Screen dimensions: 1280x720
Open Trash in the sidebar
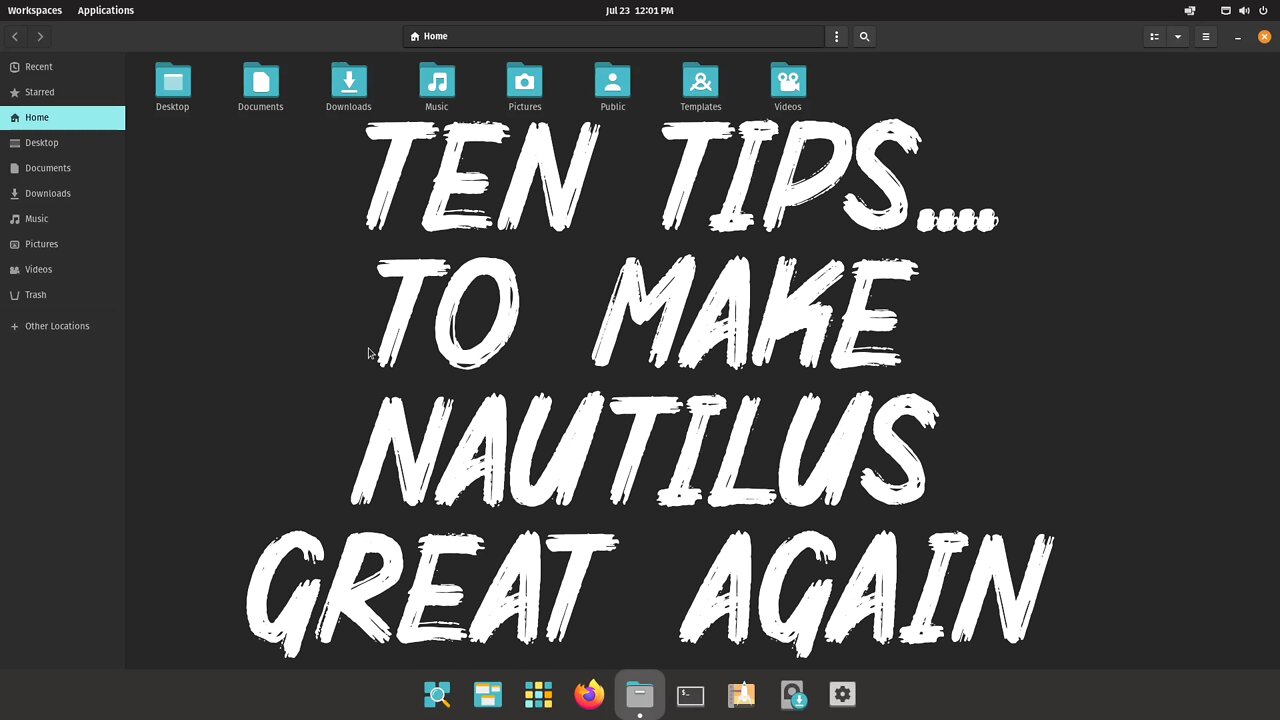click(62, 295)
